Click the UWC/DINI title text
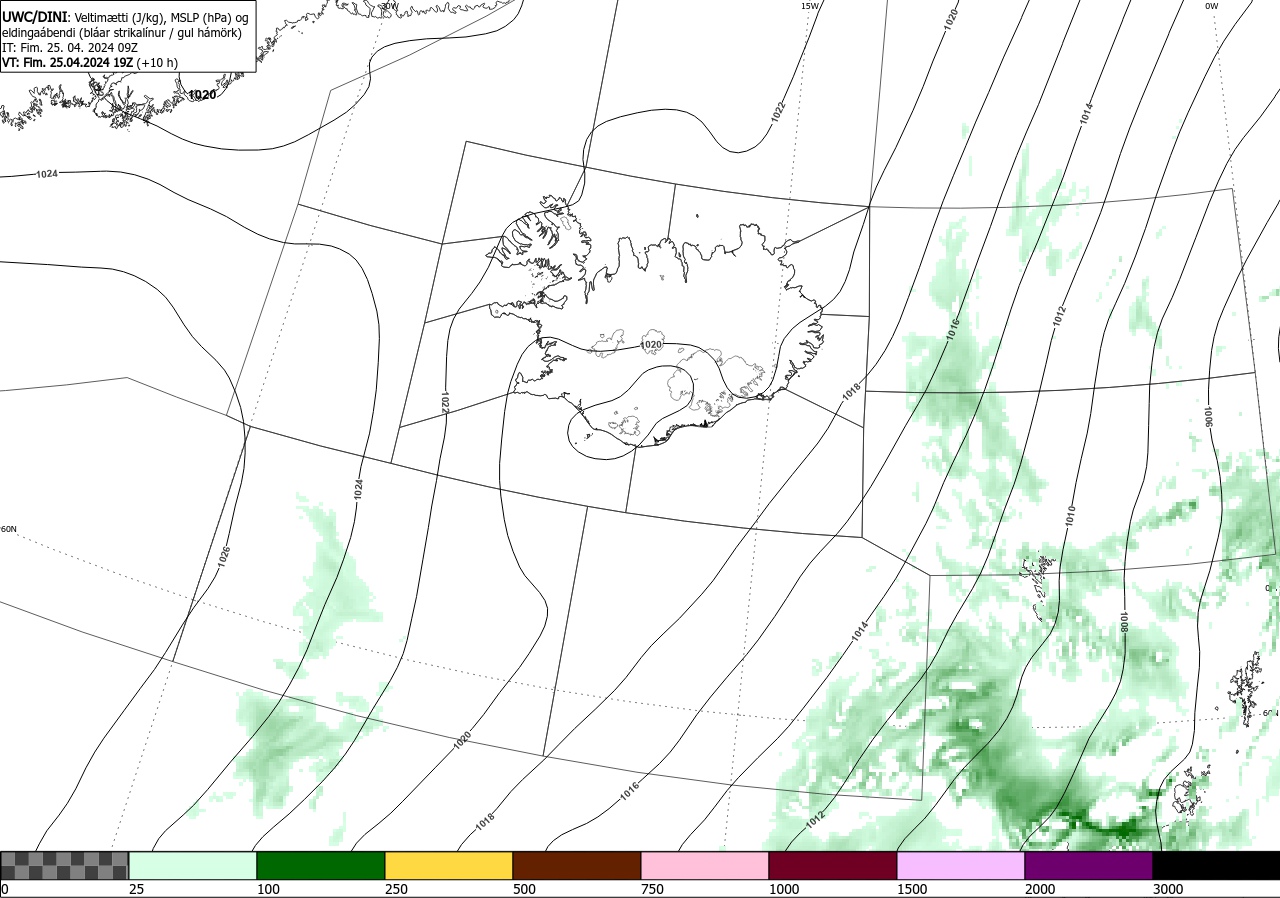 pos(34,18)
